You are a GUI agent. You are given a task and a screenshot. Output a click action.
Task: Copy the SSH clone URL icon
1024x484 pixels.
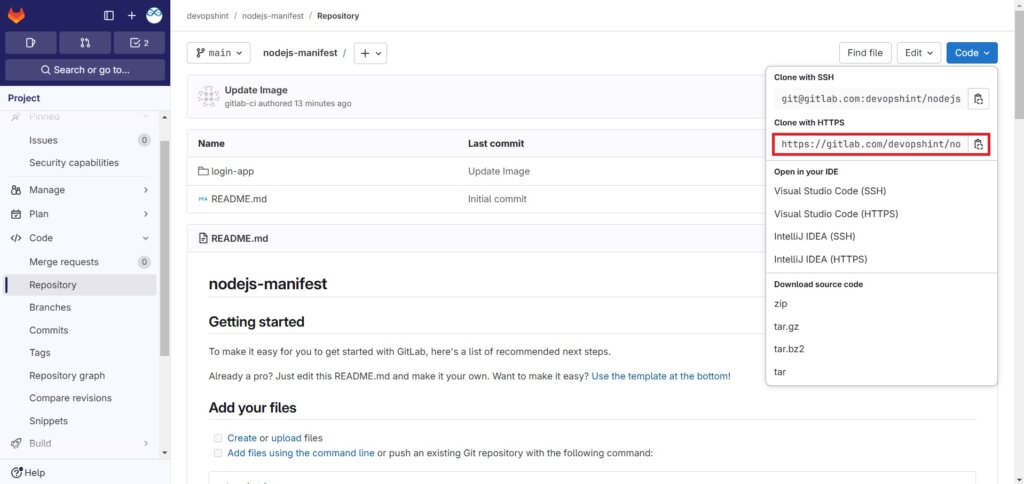[978, 99]
